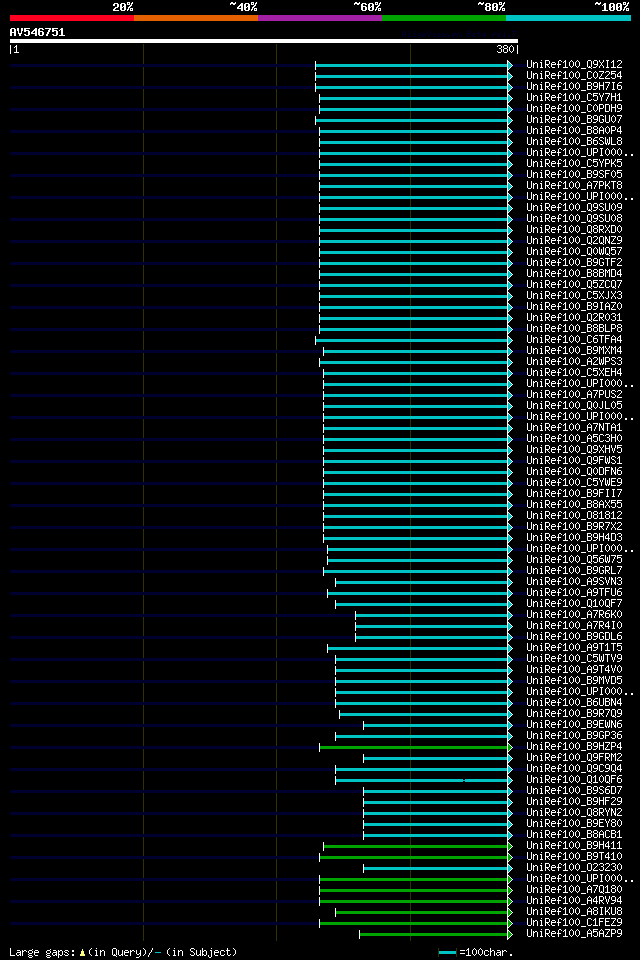Select the UniRef100_O81812 sequence name
The width and height of the screenshot is (640, 960).
click(x=574, y=516)
